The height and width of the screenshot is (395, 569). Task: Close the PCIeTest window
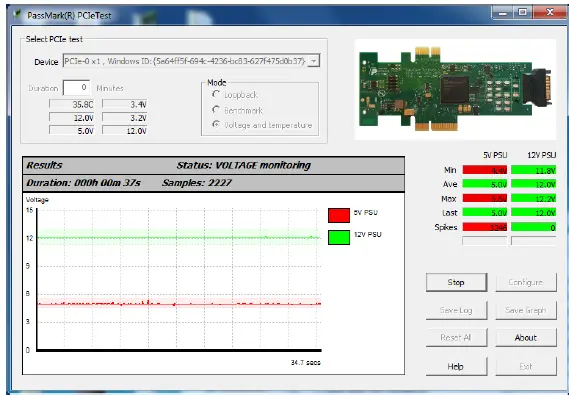click(x=550, y=12)
